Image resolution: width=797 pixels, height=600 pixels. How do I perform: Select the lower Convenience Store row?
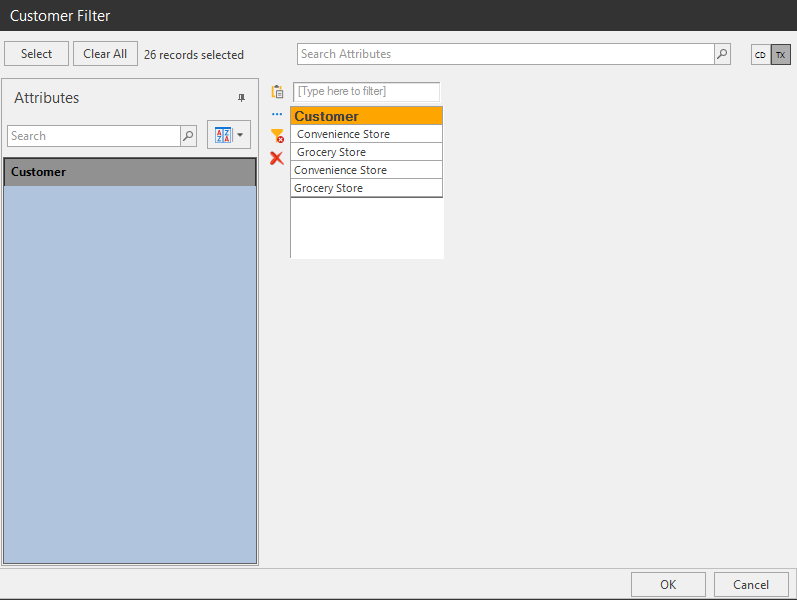tap(366, 170)
